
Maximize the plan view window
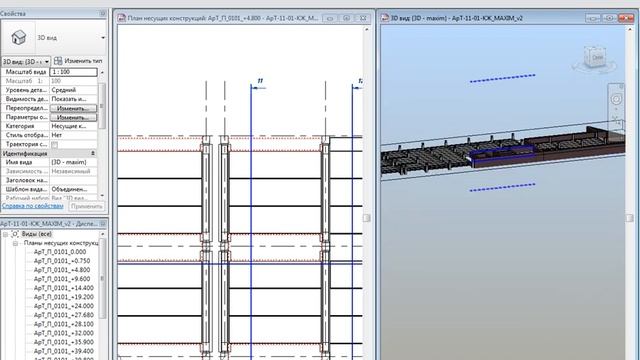[346, 18]
